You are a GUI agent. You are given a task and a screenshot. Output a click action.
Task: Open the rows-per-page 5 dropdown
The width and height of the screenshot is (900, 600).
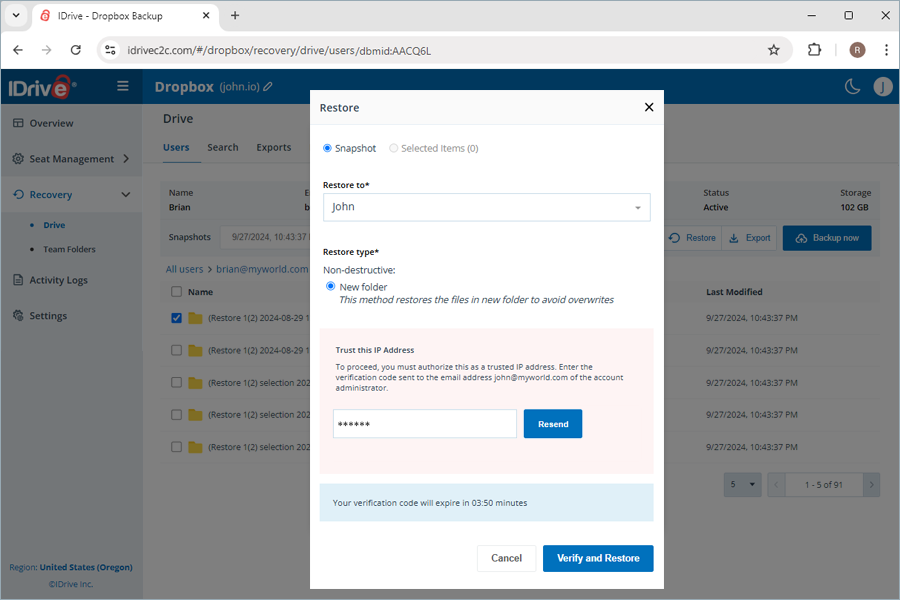(x=743, y=485)
